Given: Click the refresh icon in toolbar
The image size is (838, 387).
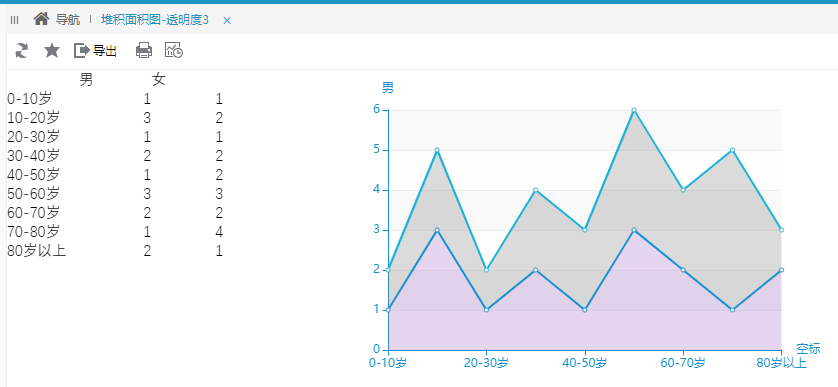Looking at the screenshot, I should pyautogui.click(x=21, y=51).
